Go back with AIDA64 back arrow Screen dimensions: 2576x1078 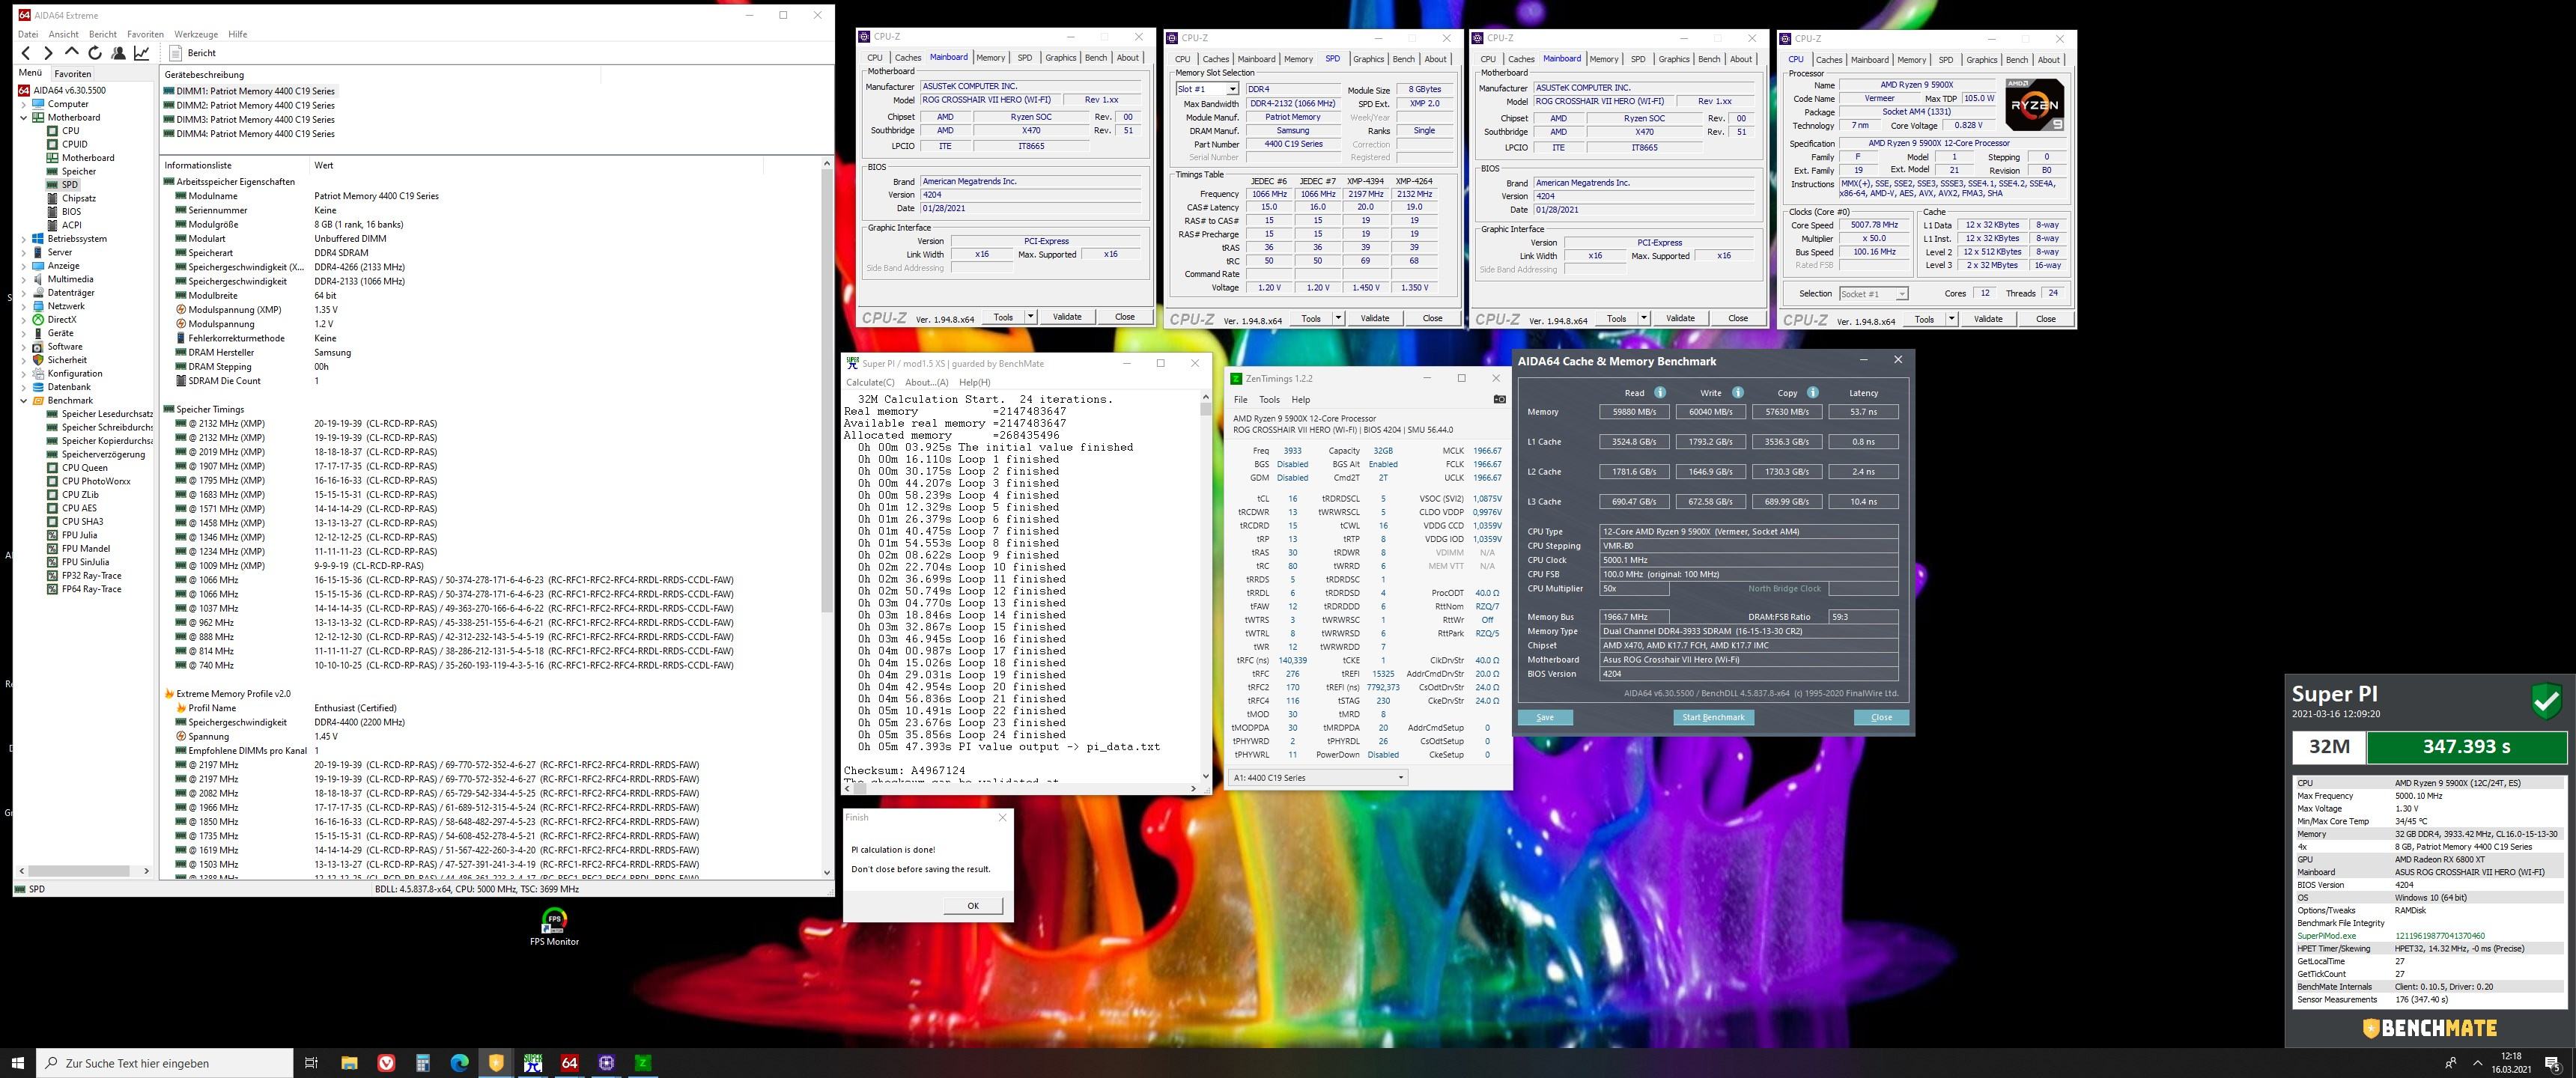coord(26,53)
